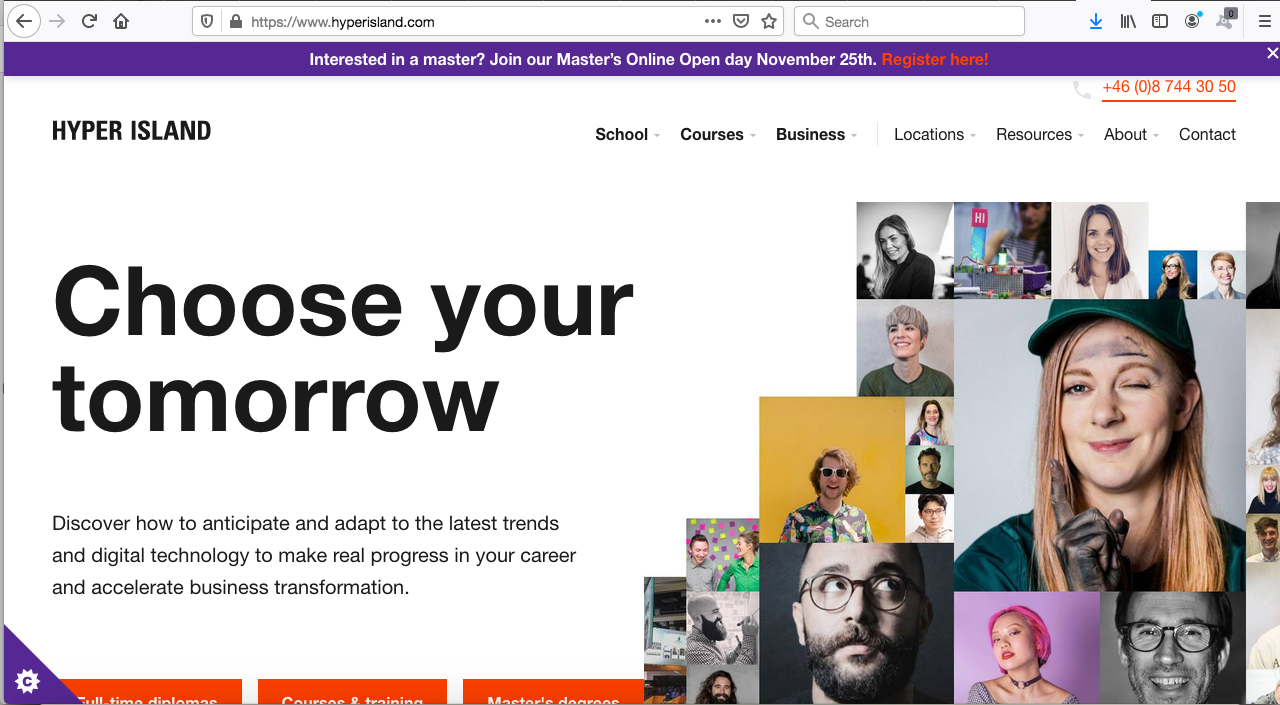Image resolution: width=1280 pixels, height=705 pixels.
Task: Bookmark this page with the star icon
Action: (x=769, y=21)
